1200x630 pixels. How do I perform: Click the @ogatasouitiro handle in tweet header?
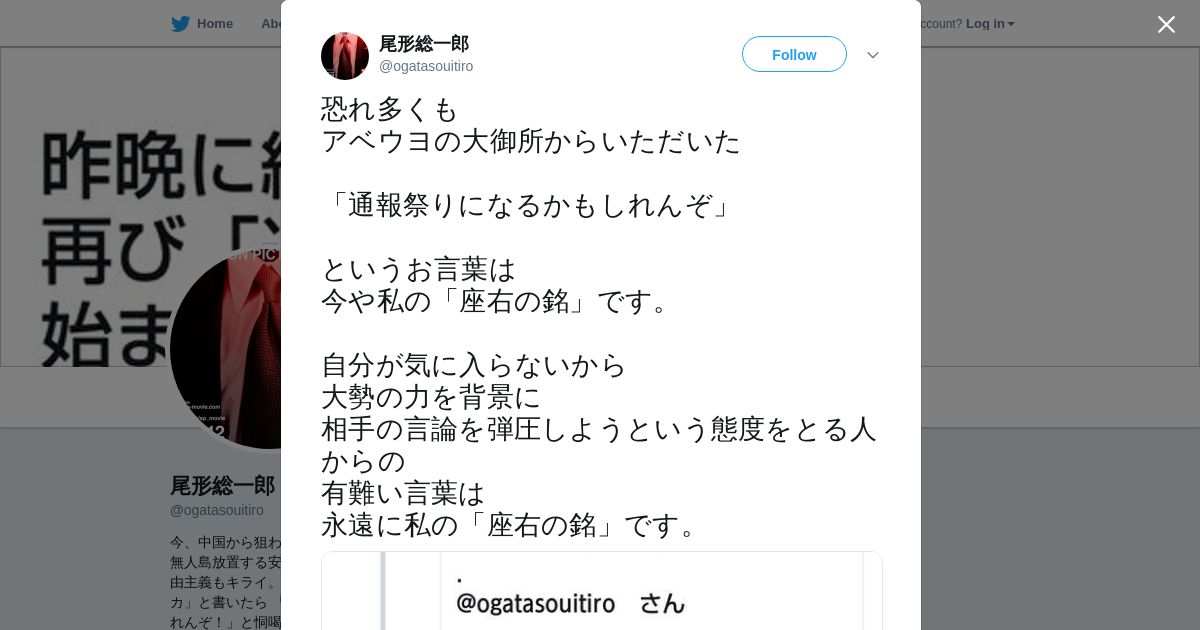pos(426,66)
